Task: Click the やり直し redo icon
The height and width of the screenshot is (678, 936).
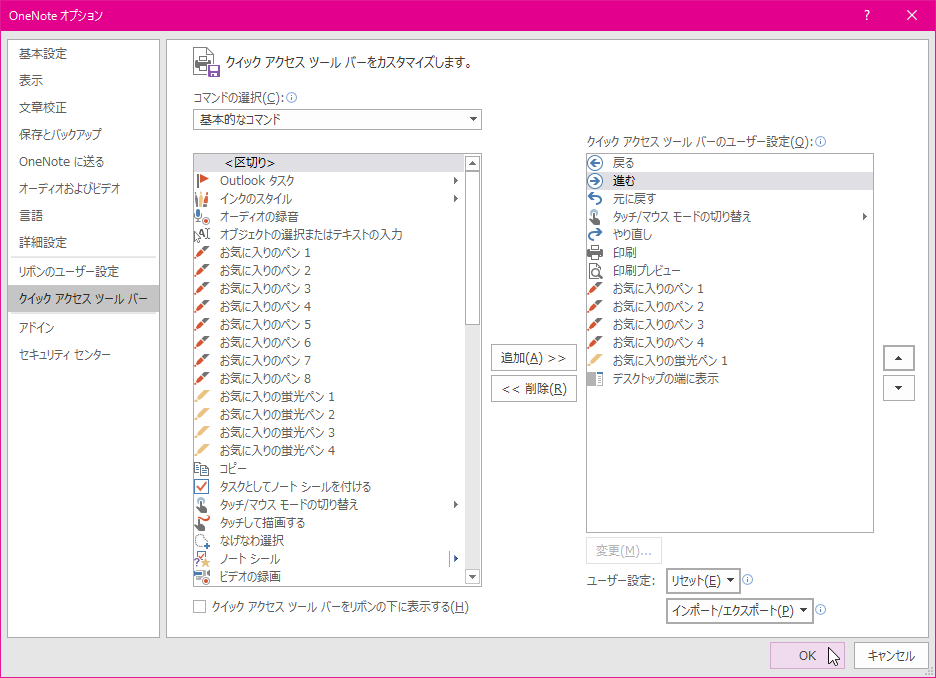Action: click(595, 235)
